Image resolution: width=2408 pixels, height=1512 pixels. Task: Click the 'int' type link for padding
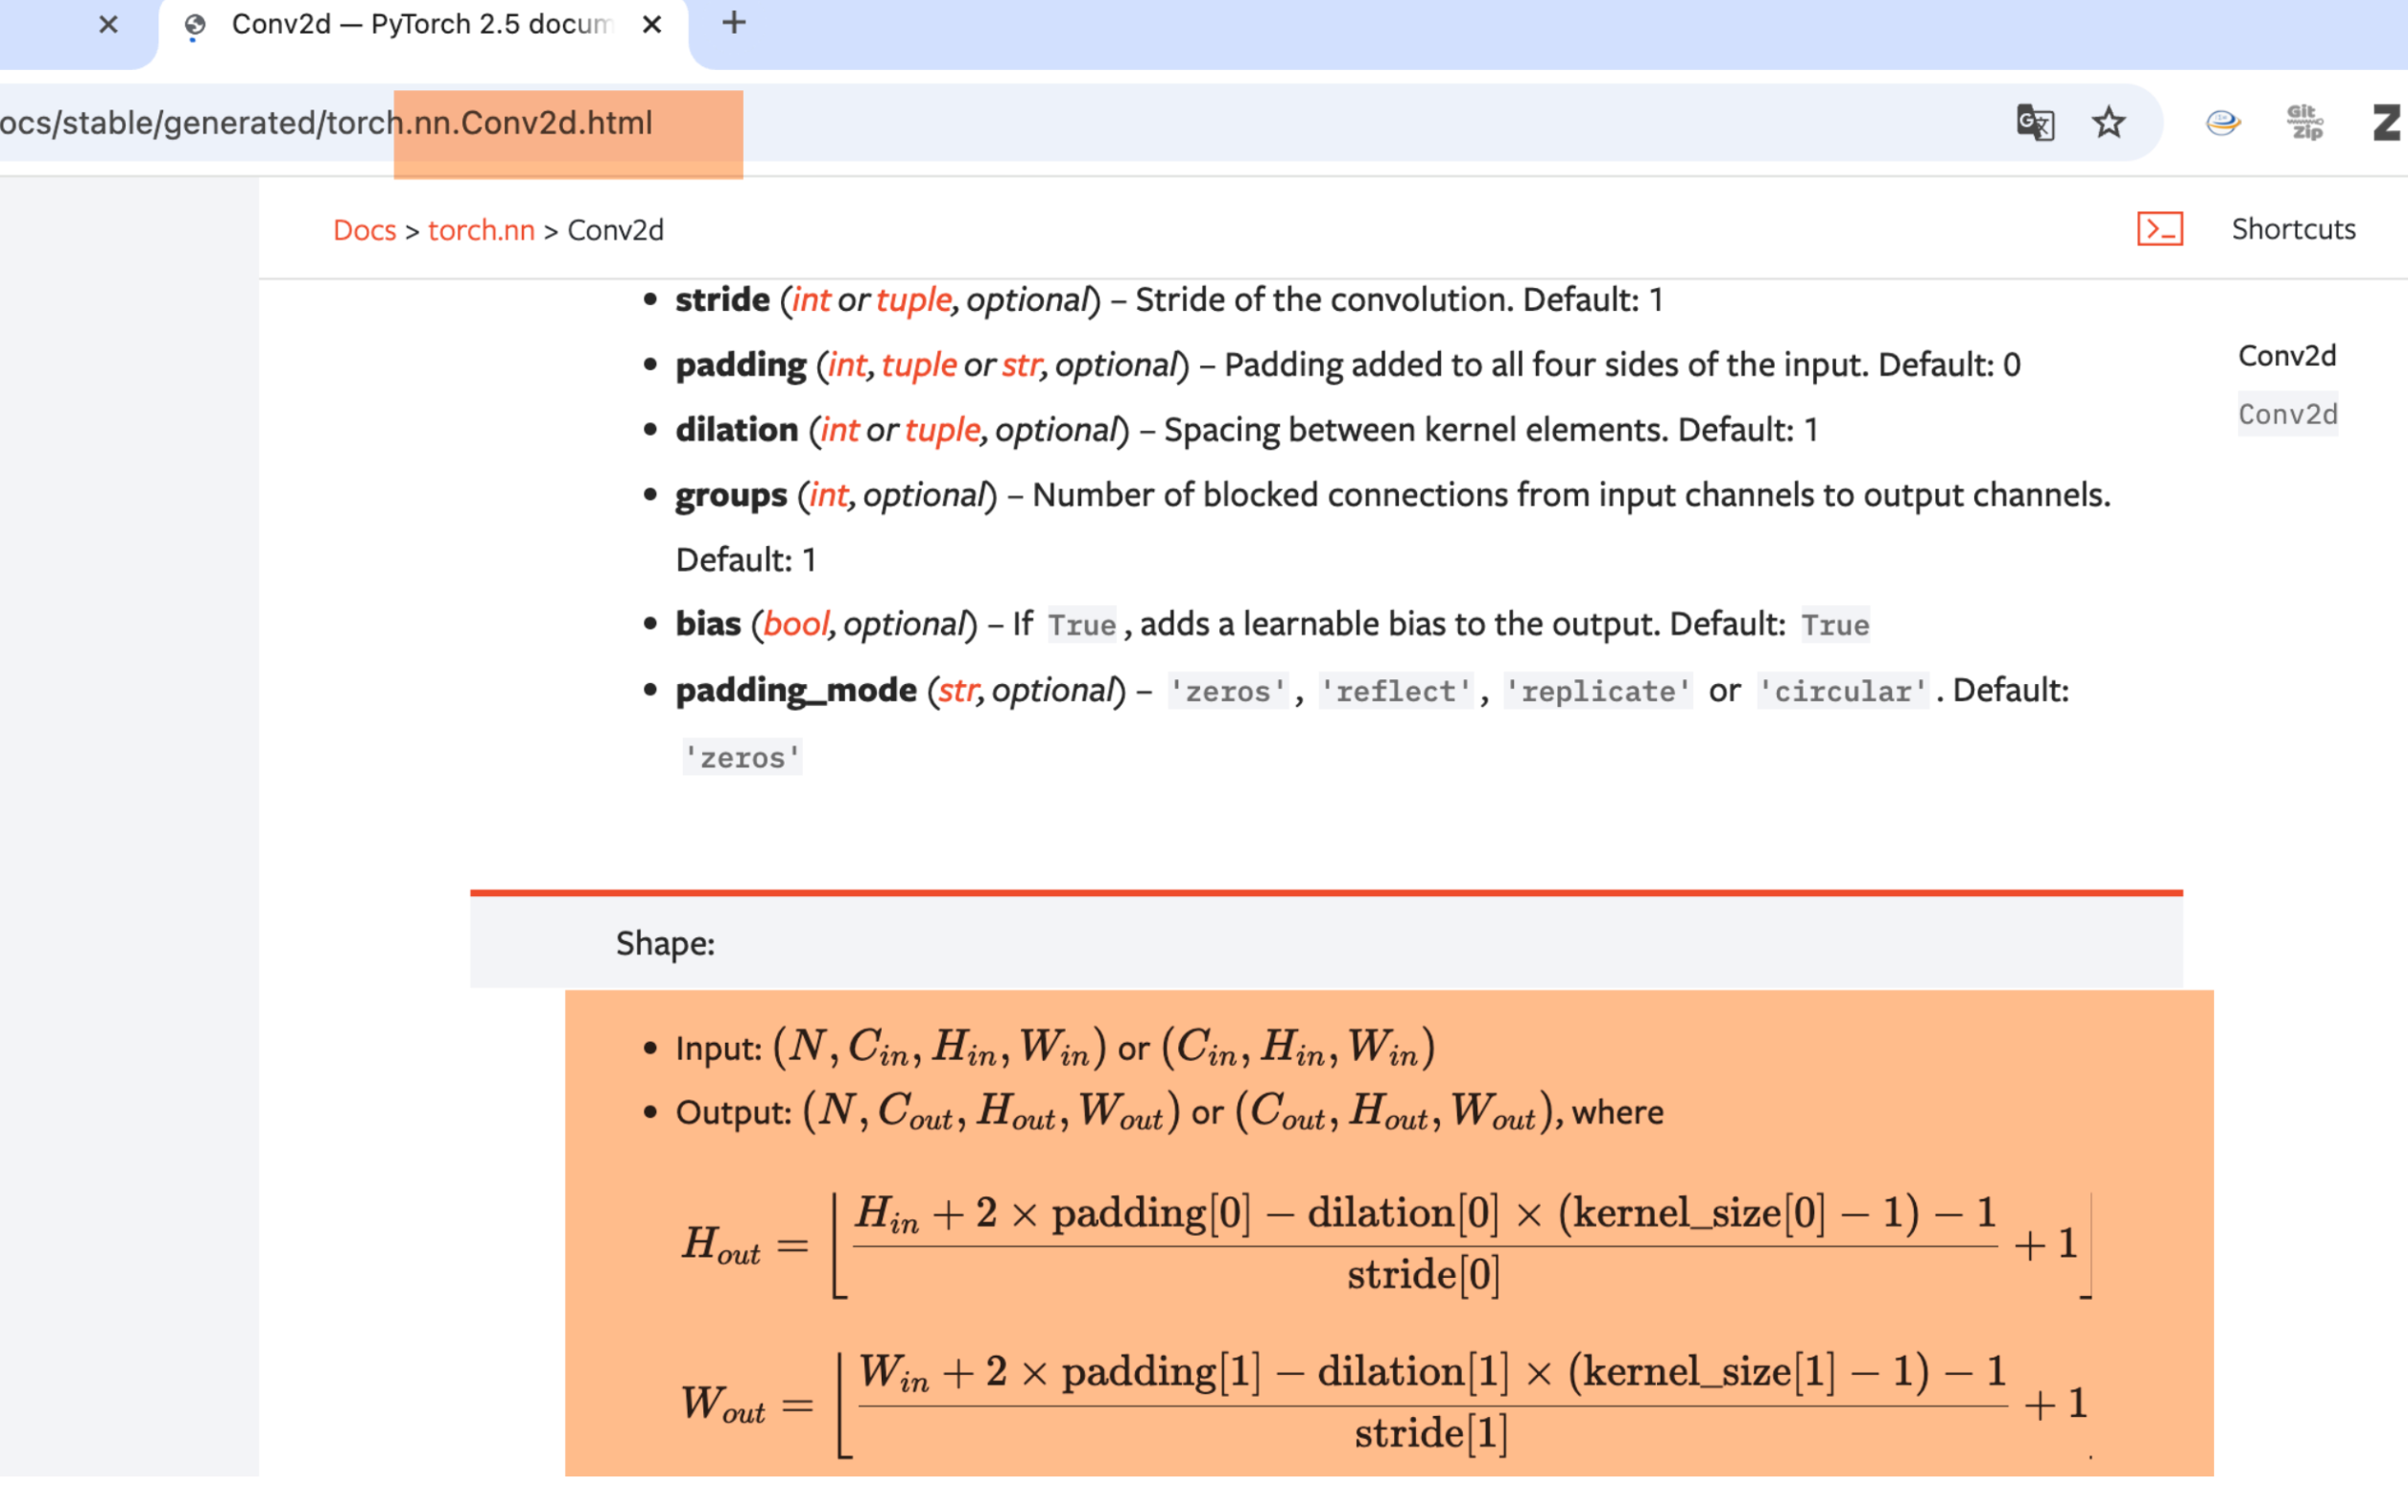click(847, 365)
